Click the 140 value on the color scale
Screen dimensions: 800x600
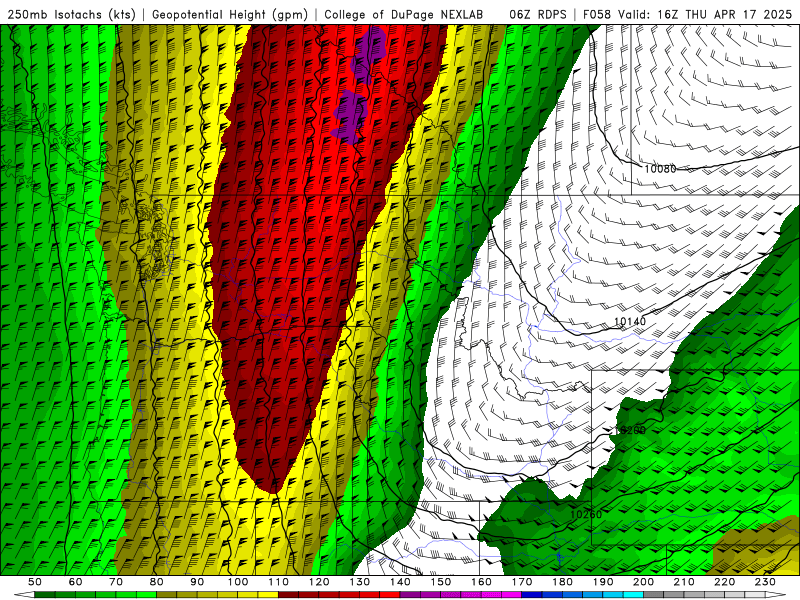400,582
